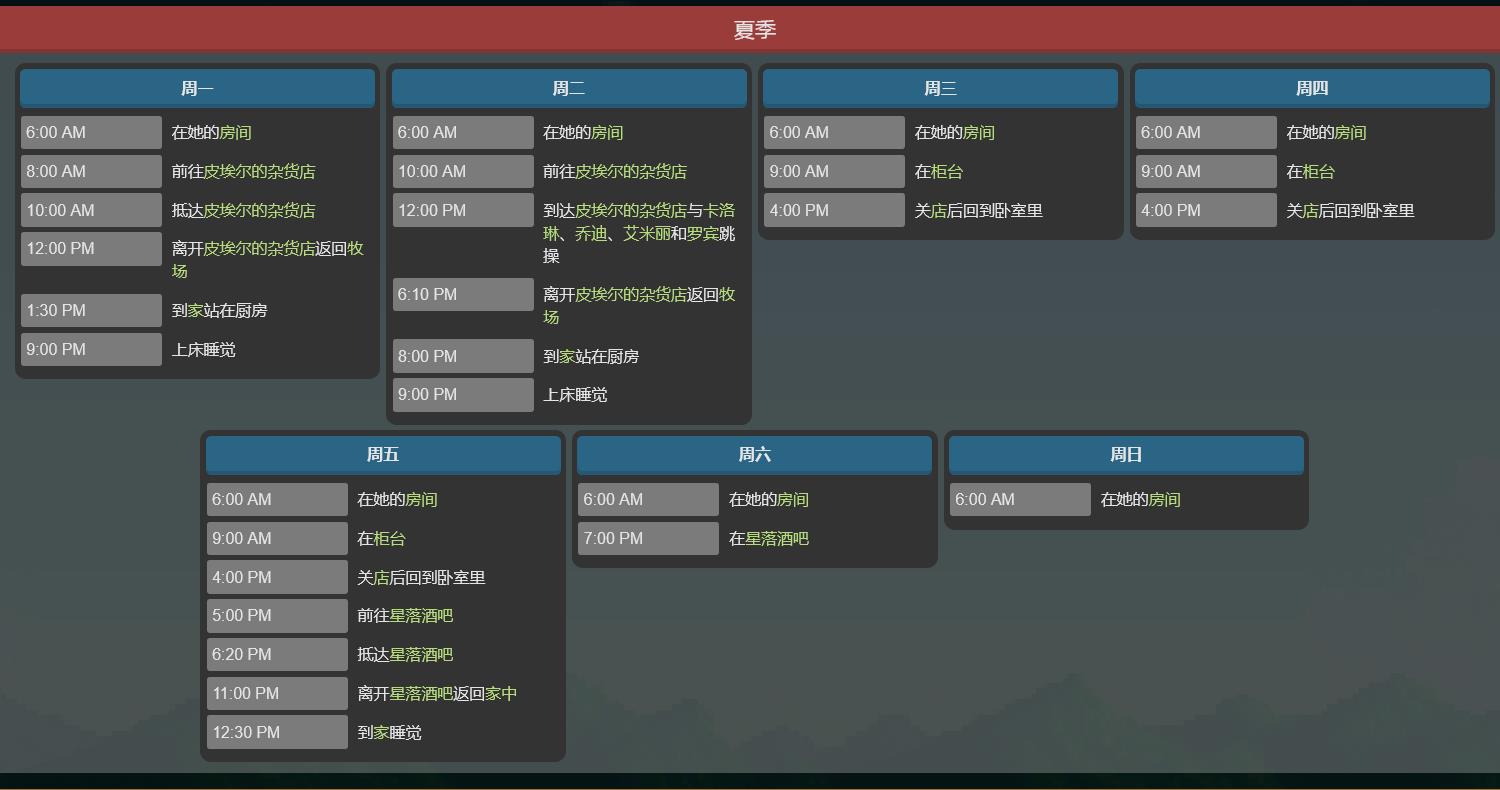This screenshot has width=1500, height=790.
Task: Select the 周四 day header
Action: (1312, 88)
